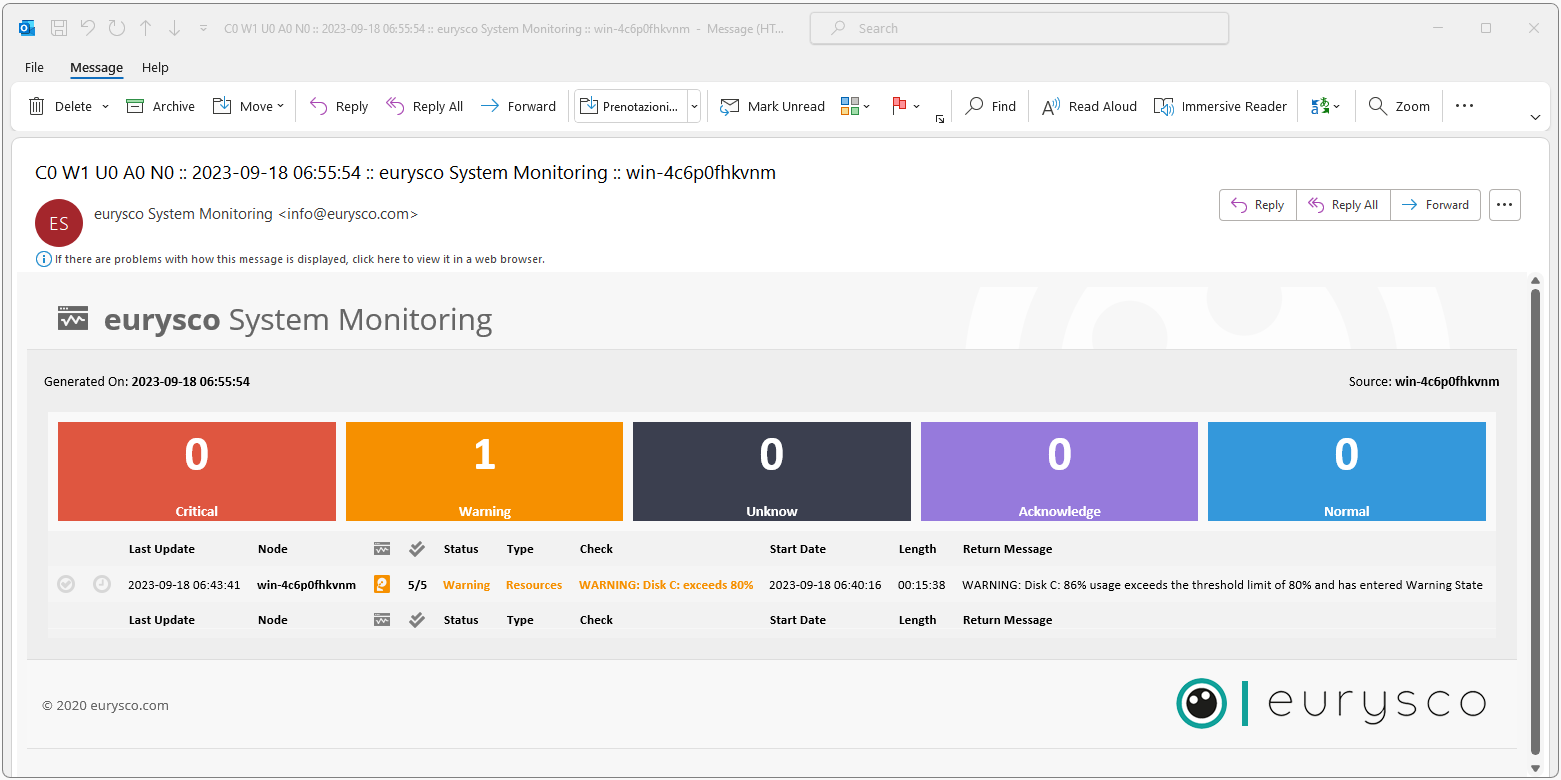Click the red Follow Up flag
Viewport: 1561px width, 780px height.
pos(898,106)
